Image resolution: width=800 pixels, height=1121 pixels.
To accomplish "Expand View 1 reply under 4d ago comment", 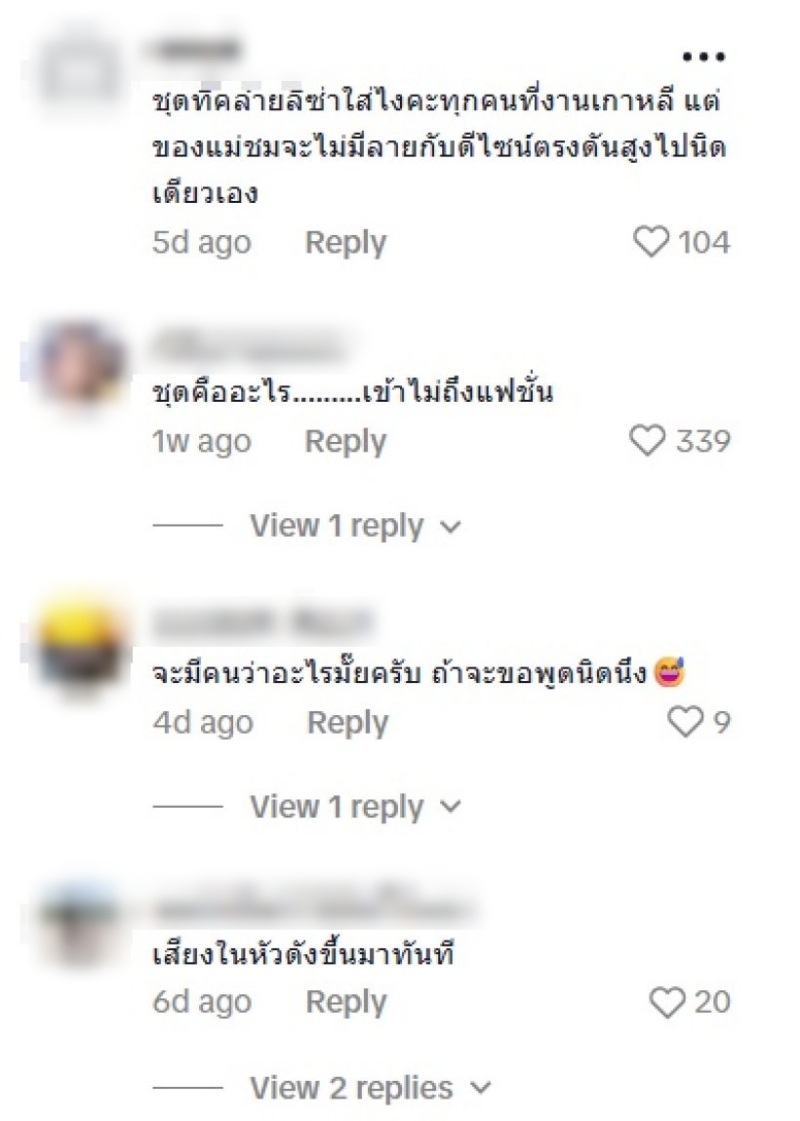I will click(x=355, y=807).
